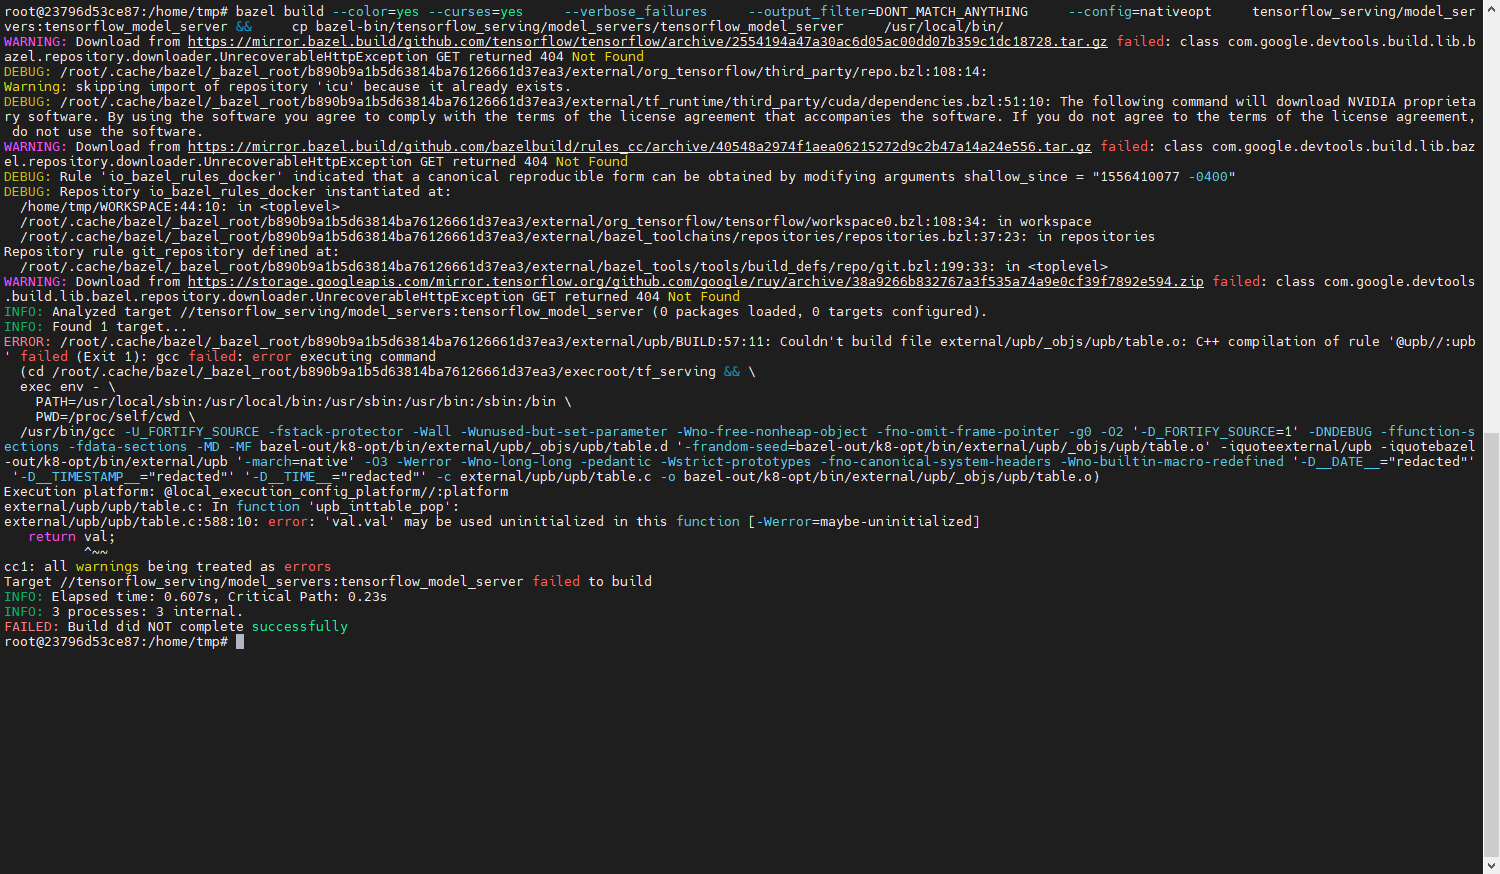Click the '--verbose_failures' flag text
Image resolution: width=1500 pixels, height=874 pixels.
pos(635,12)
